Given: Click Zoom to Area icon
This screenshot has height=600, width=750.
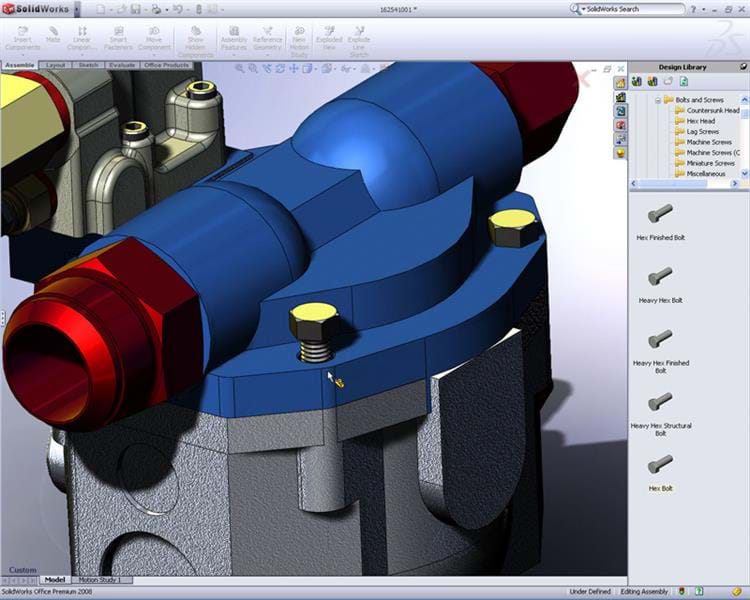Looking at the screenshot, I should (253, 69).
